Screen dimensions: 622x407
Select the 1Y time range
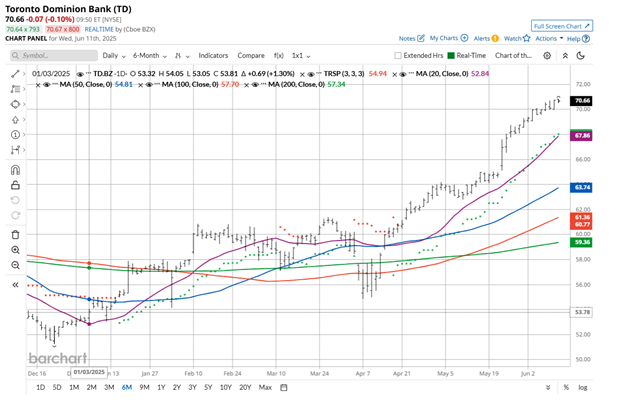161,388
